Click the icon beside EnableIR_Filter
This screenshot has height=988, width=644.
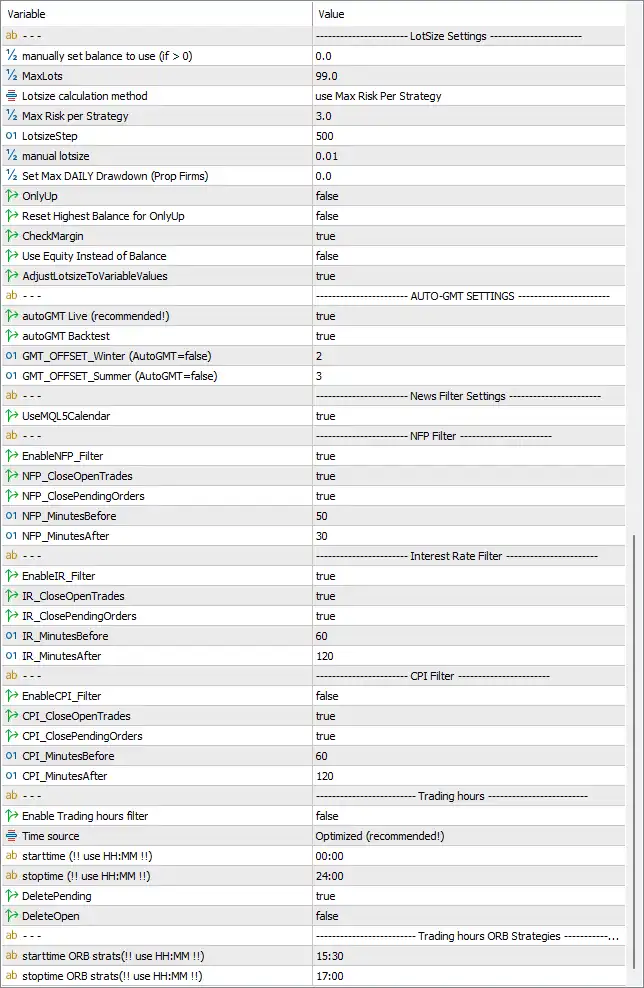(11, 576)
